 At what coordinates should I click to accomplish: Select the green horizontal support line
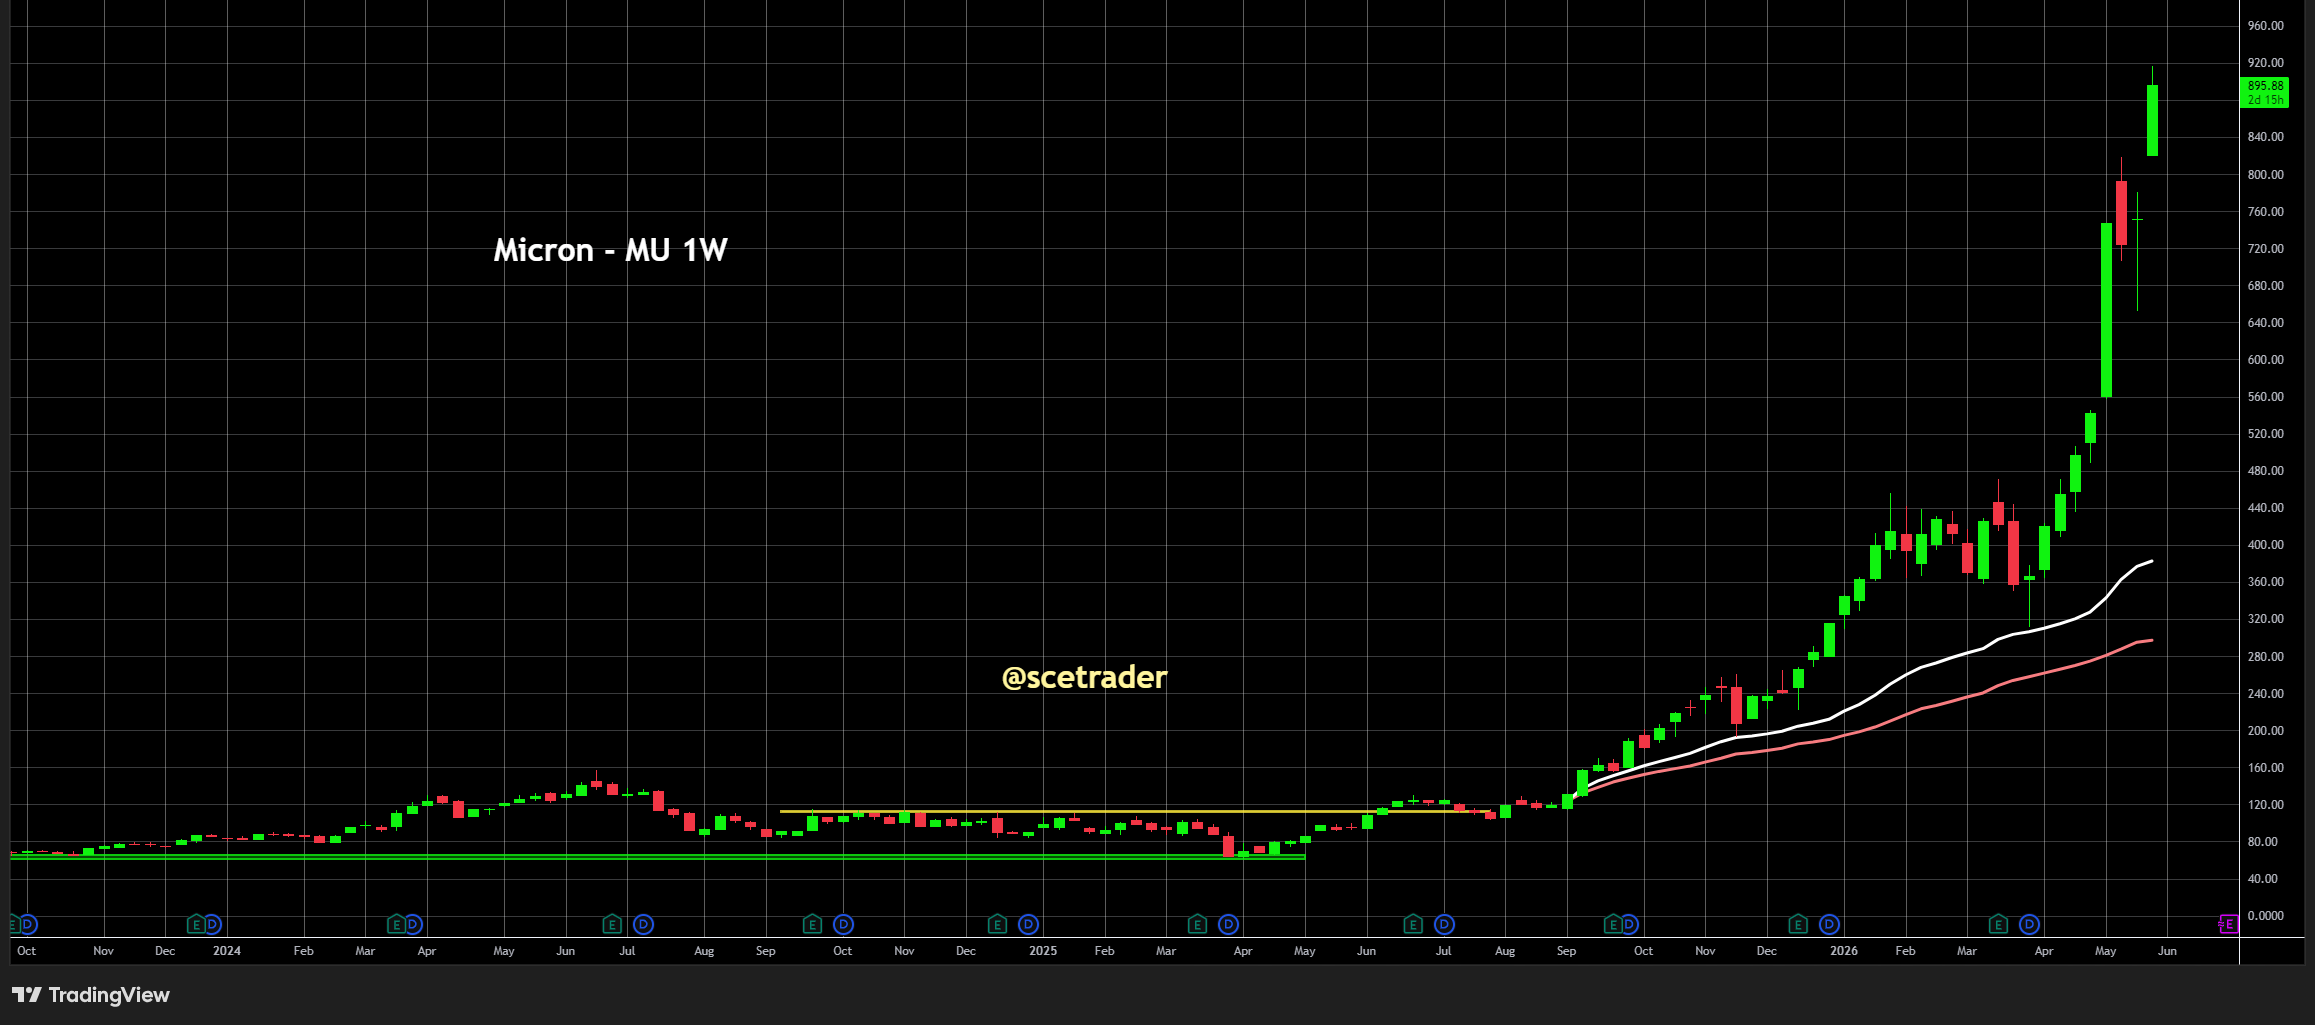point(657,856)
